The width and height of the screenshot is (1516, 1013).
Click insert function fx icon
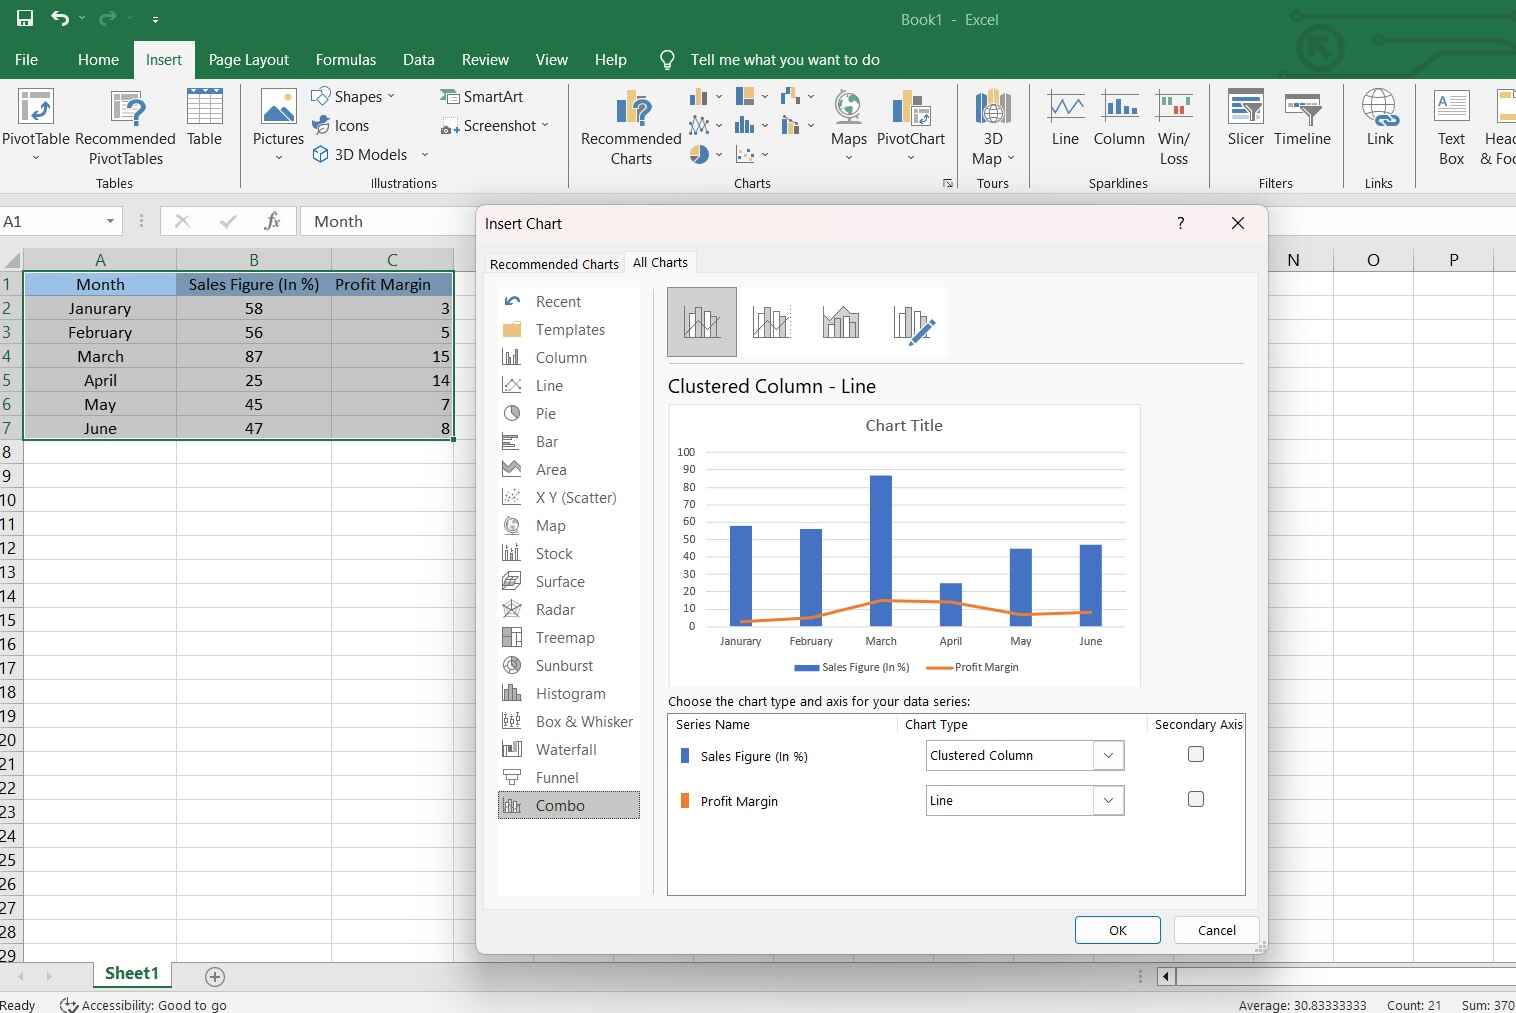[272, 221]
